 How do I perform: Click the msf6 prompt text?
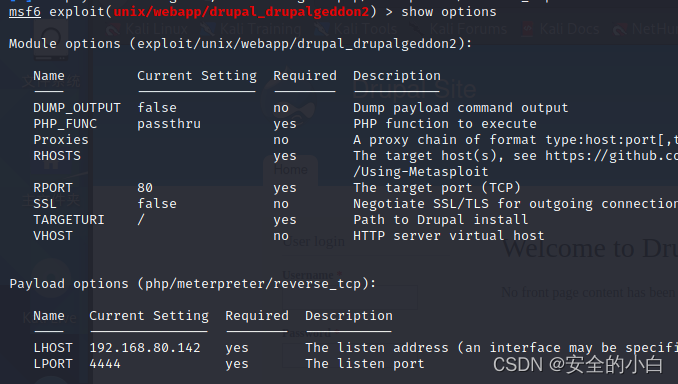click(x=25, y=11)
